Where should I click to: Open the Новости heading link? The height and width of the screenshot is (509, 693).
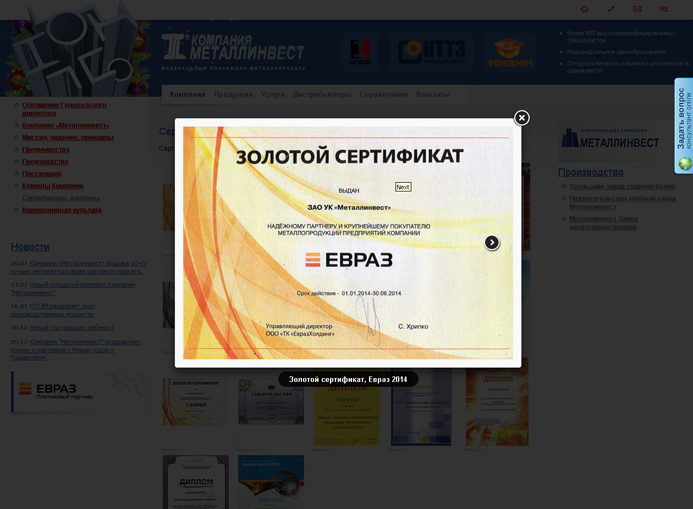click(x=30, y=247)
